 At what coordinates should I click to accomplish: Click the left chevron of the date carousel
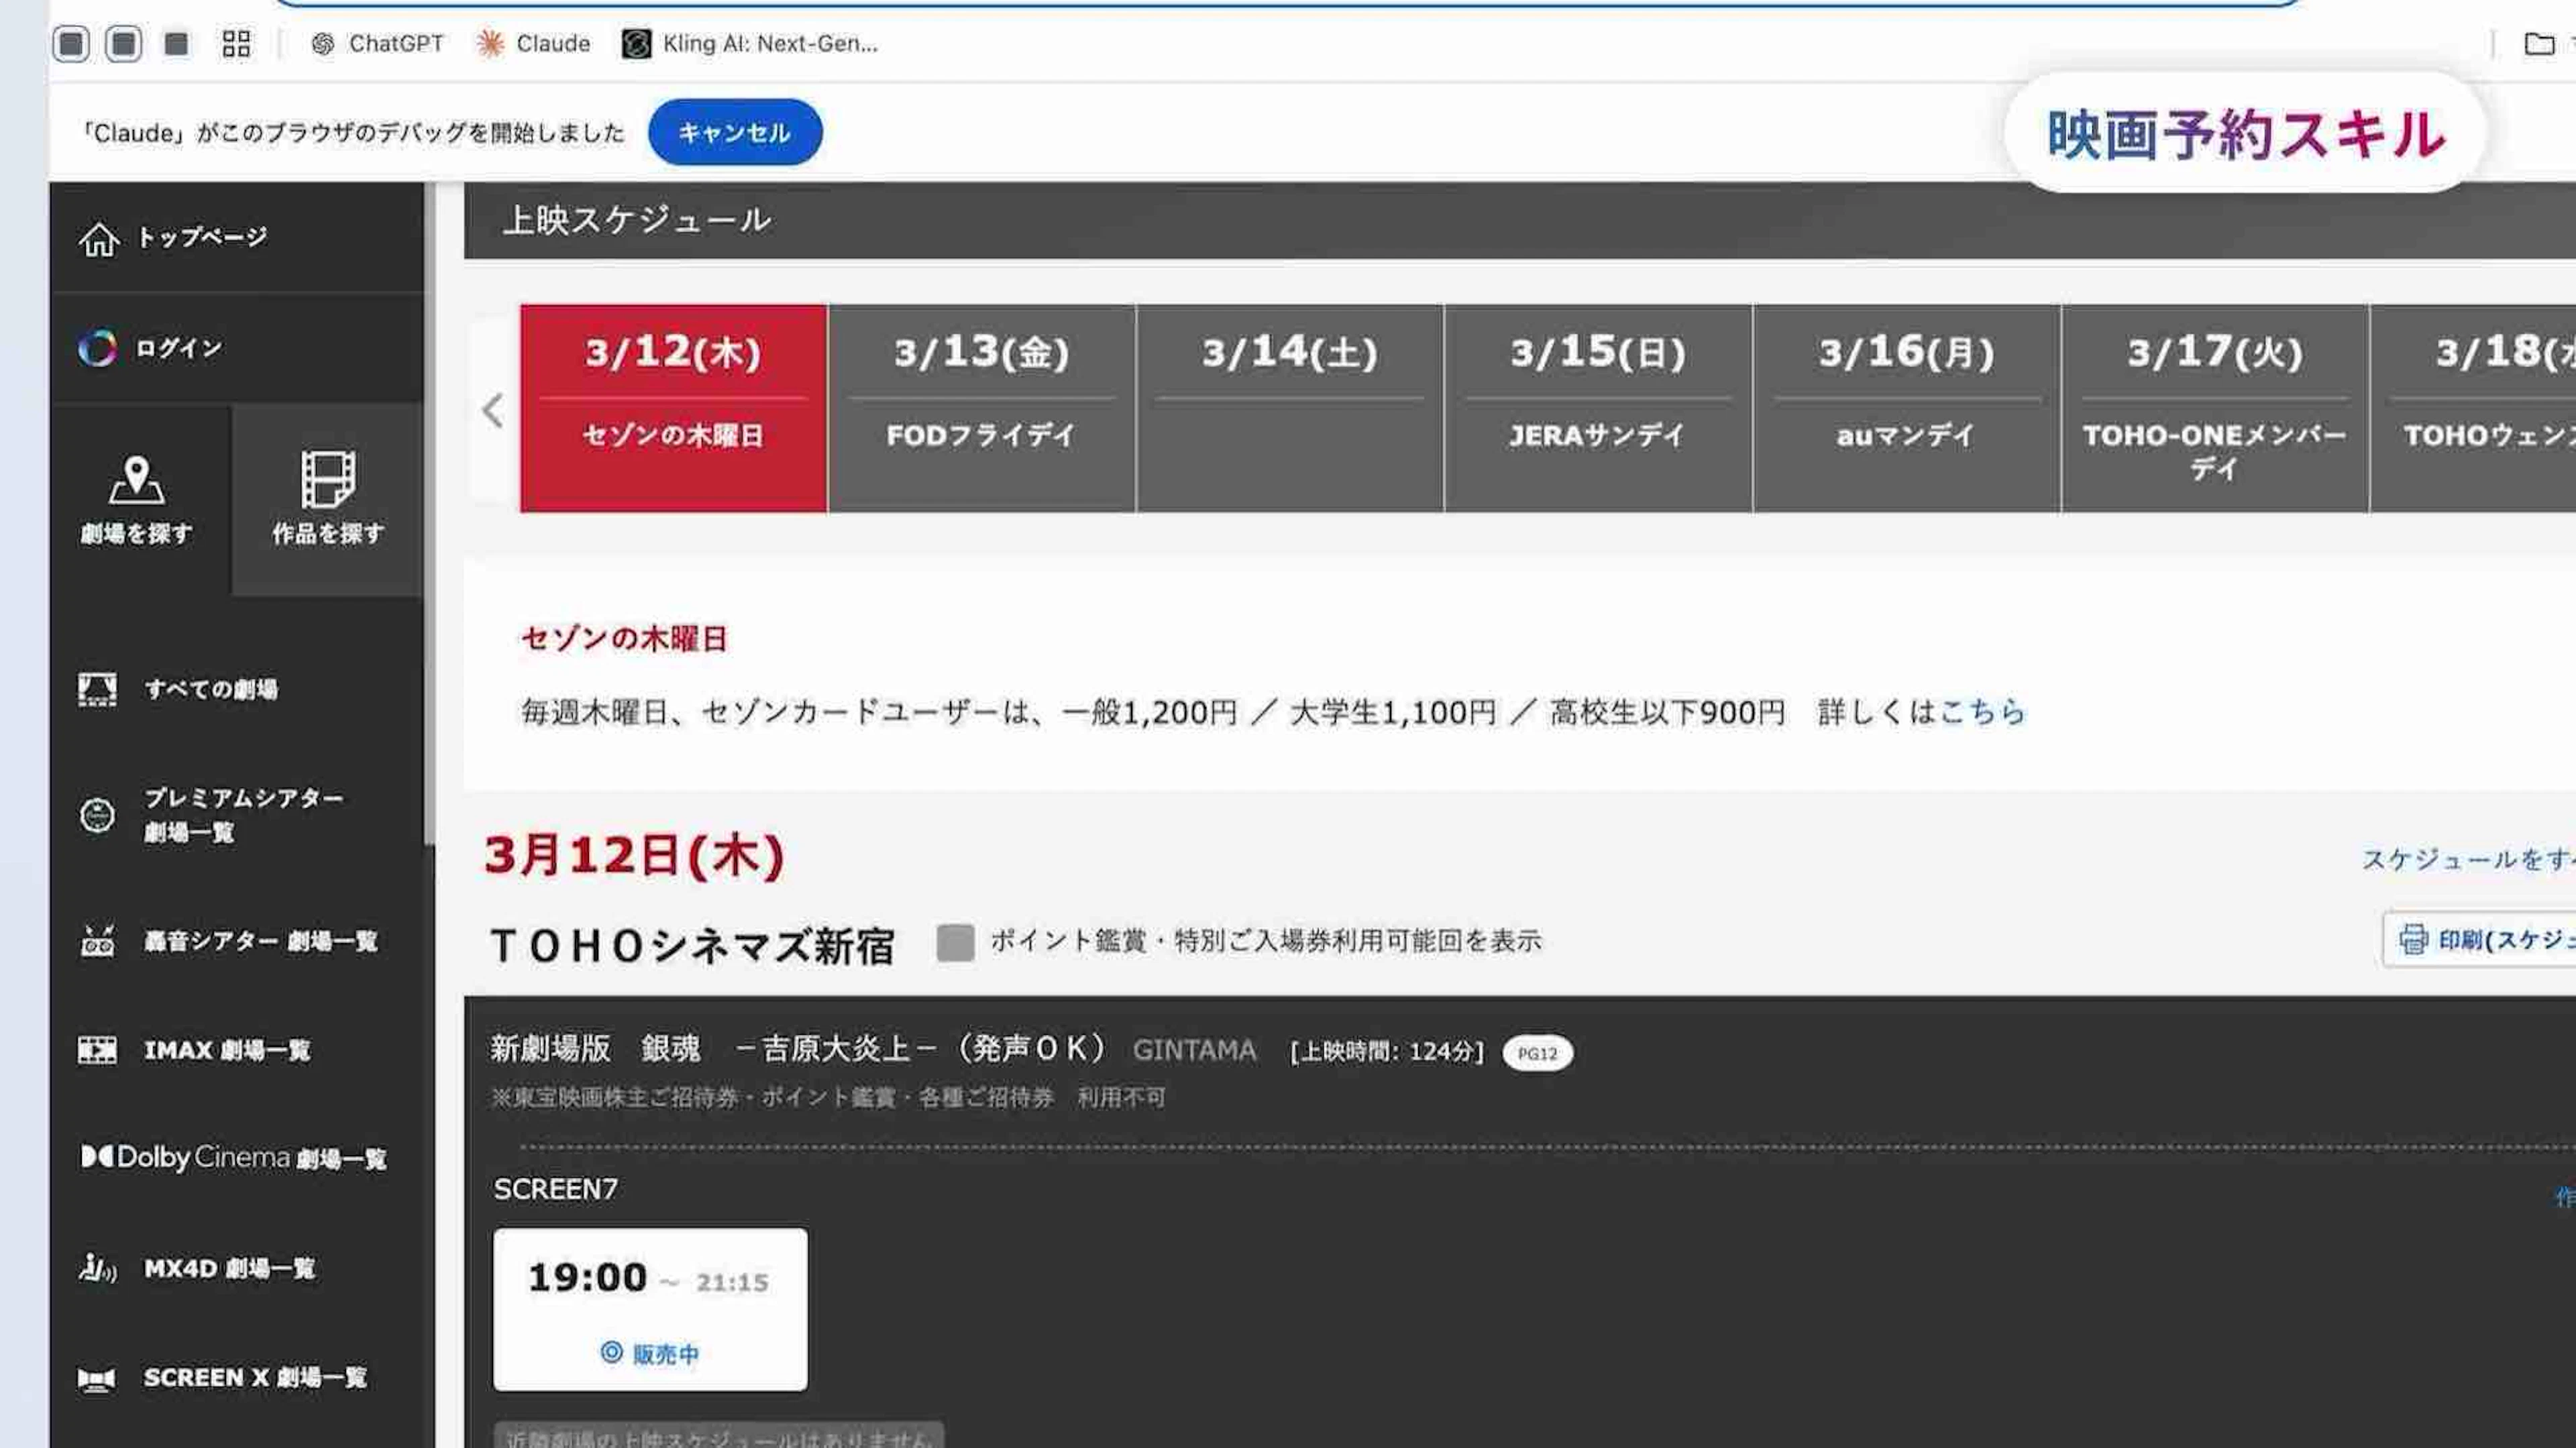(492, 410)
